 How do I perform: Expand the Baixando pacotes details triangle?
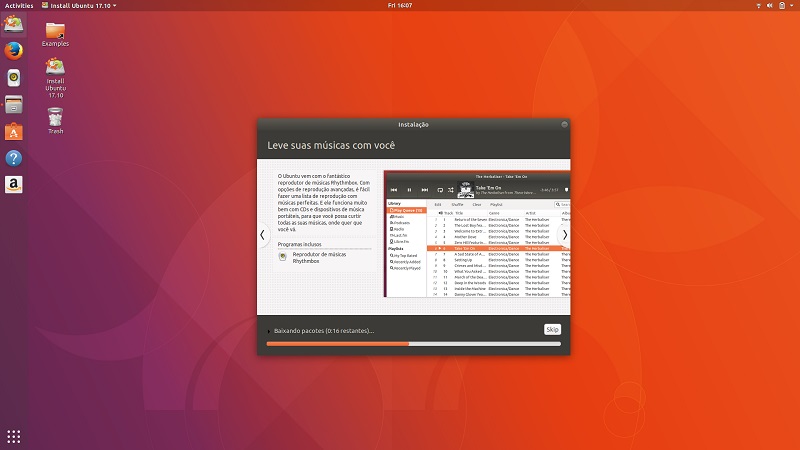269,331
